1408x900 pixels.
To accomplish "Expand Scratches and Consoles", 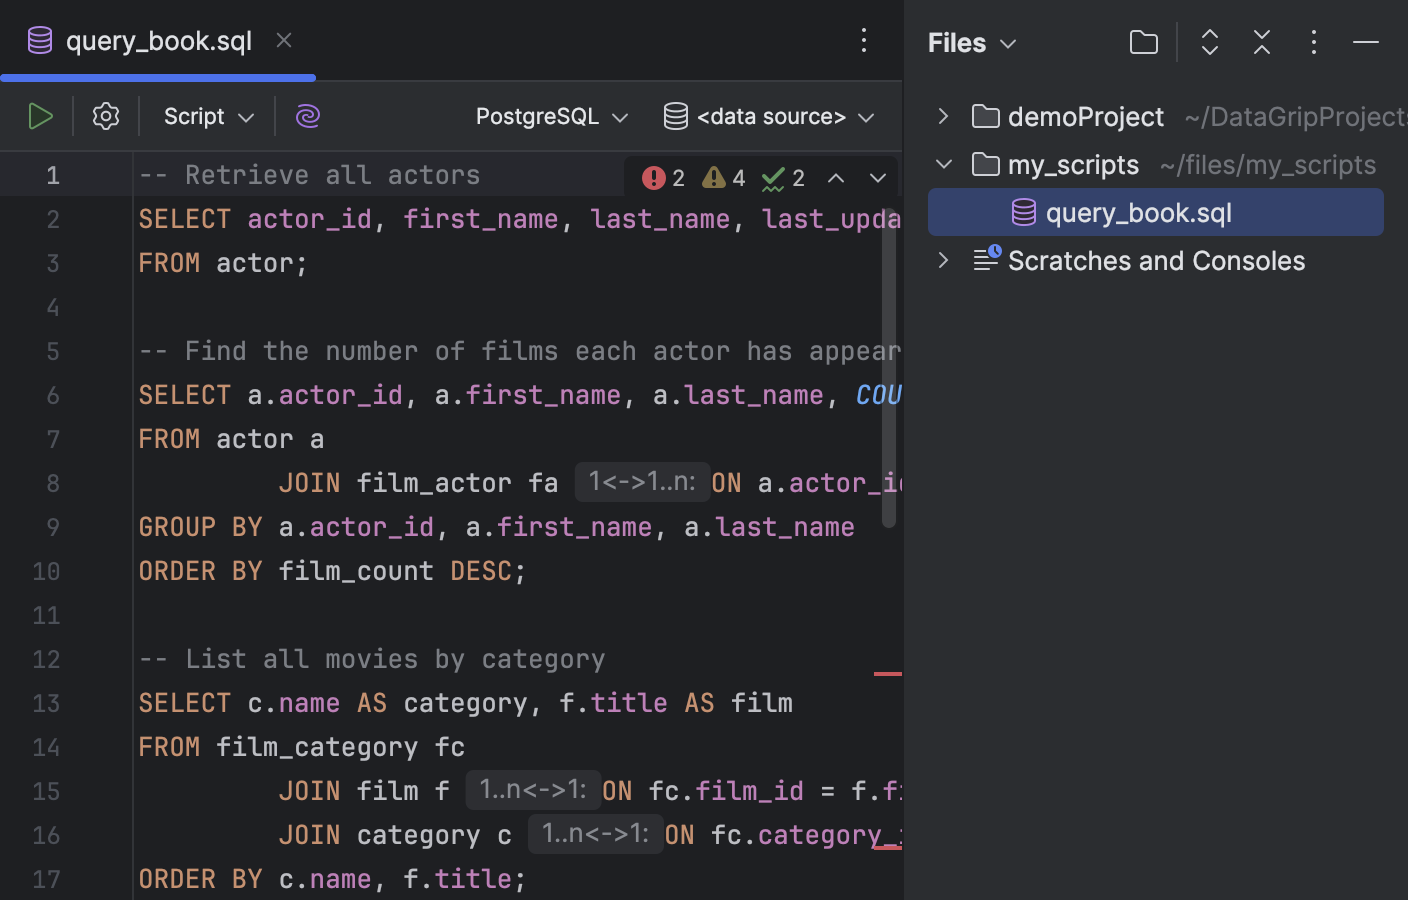I will pos(941,260).
